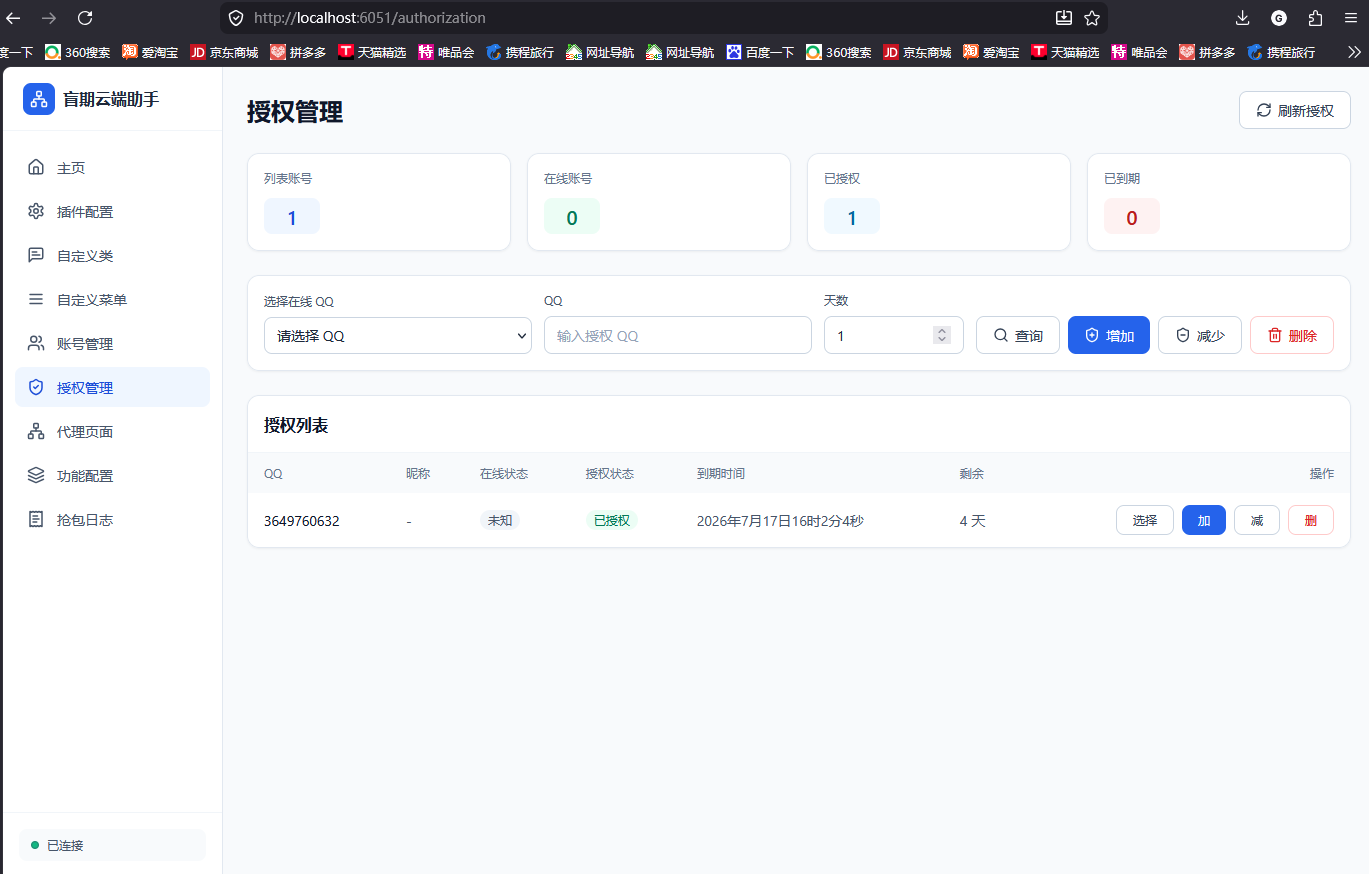Click the 已授权 count card
The height and width of the screenshot is (874, 1369).
939,202
